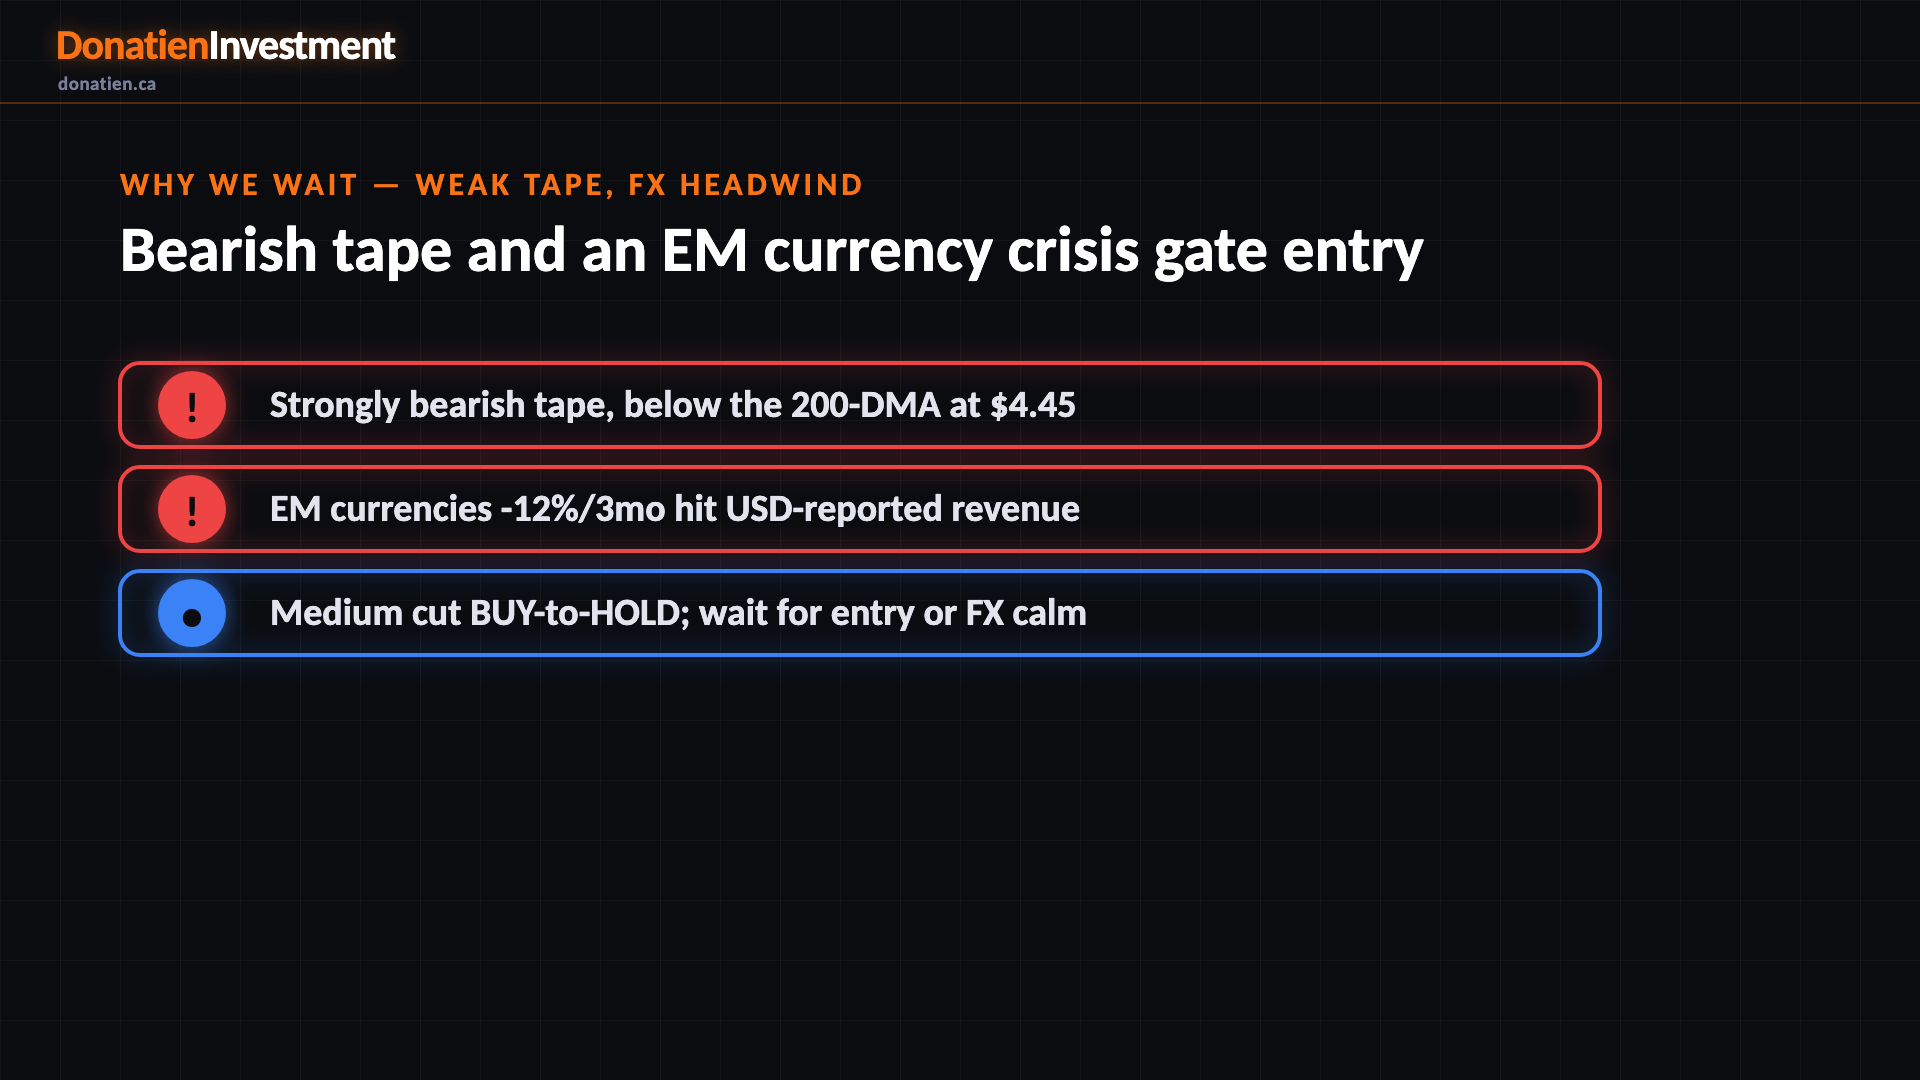Click 'USD-reported revenue' in second card
Screen dimensions: 1920x1080
pyautogui.click(x=902, y=509)
